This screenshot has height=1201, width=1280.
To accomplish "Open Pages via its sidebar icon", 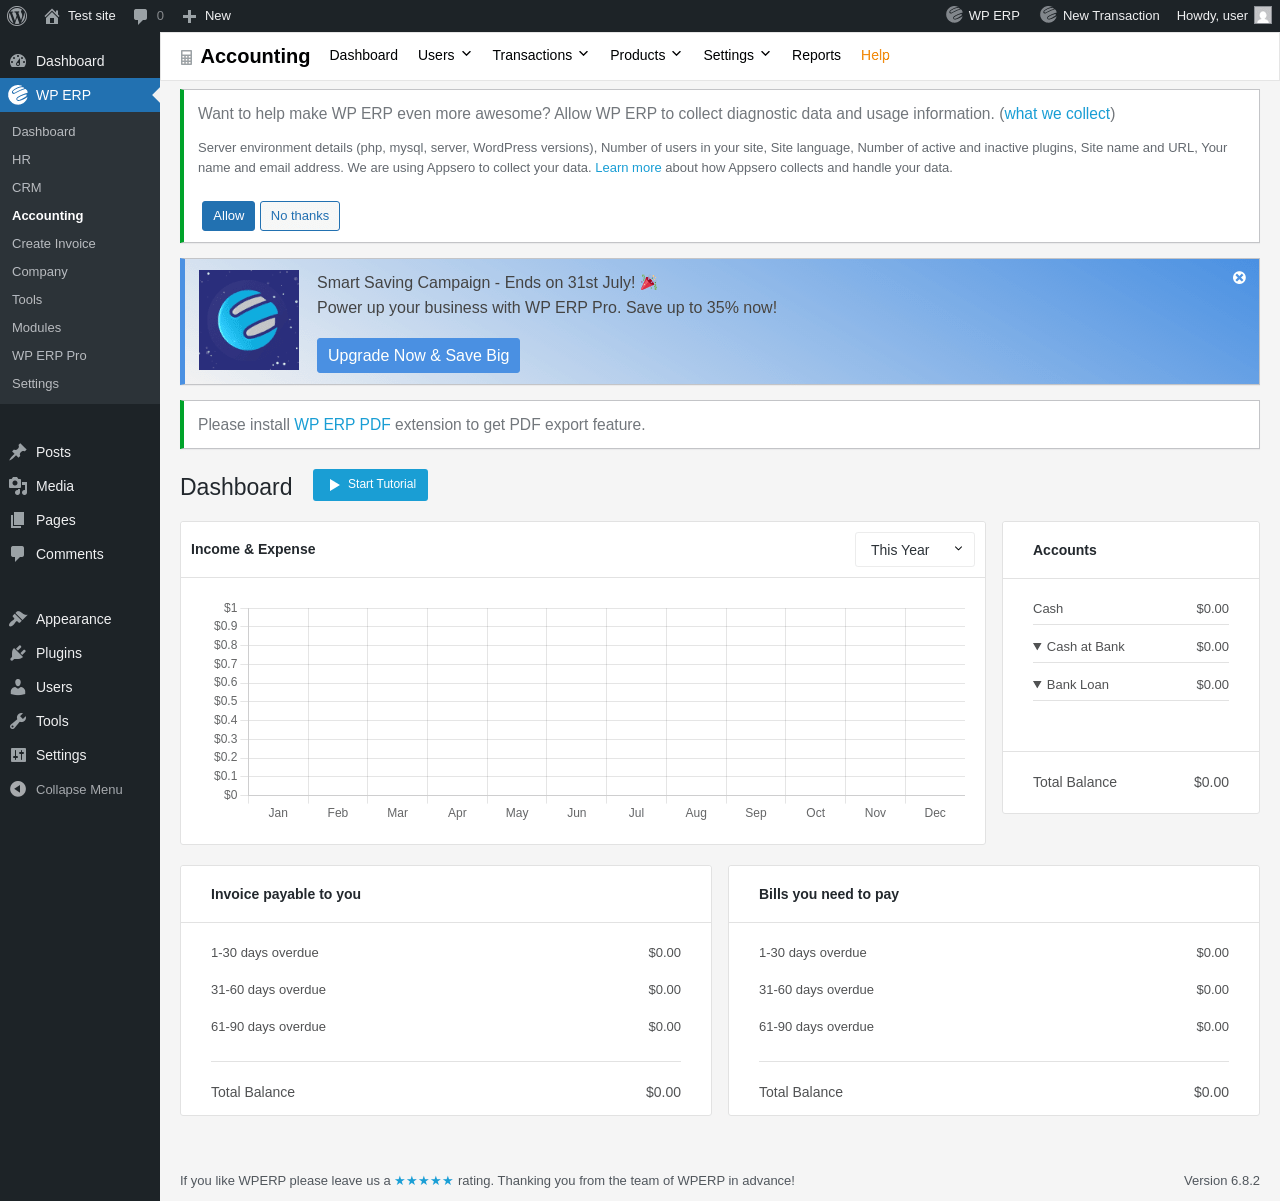I will 18,520.
